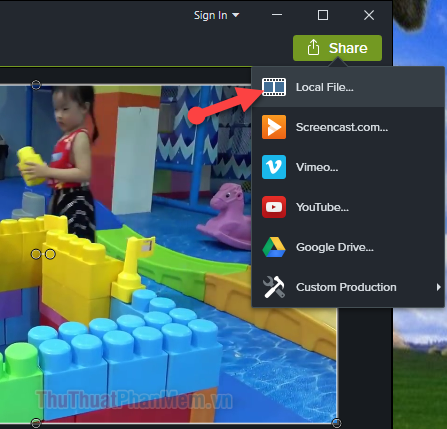Open the Custom Production menu entry
Viewport: 447px width, 429px height.
point(348,287)
